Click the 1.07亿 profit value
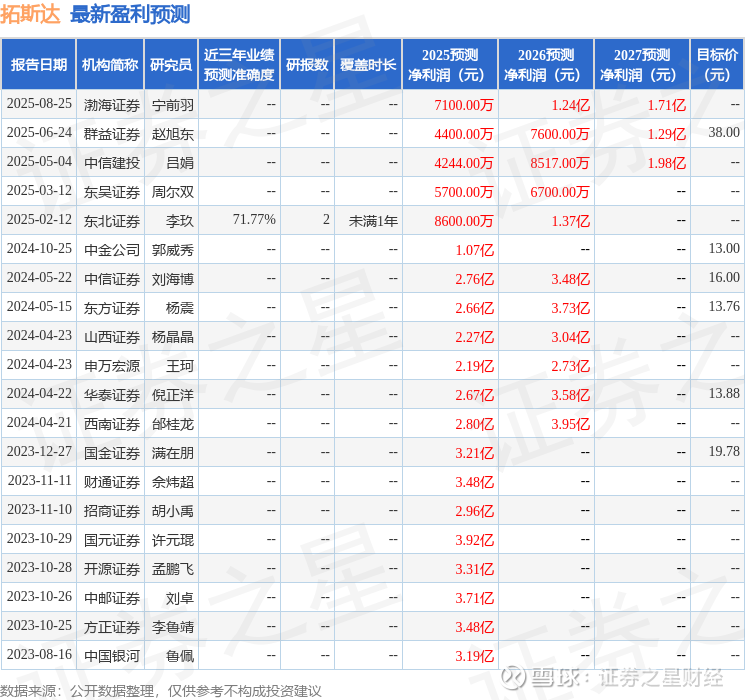 tap(474, 250)
